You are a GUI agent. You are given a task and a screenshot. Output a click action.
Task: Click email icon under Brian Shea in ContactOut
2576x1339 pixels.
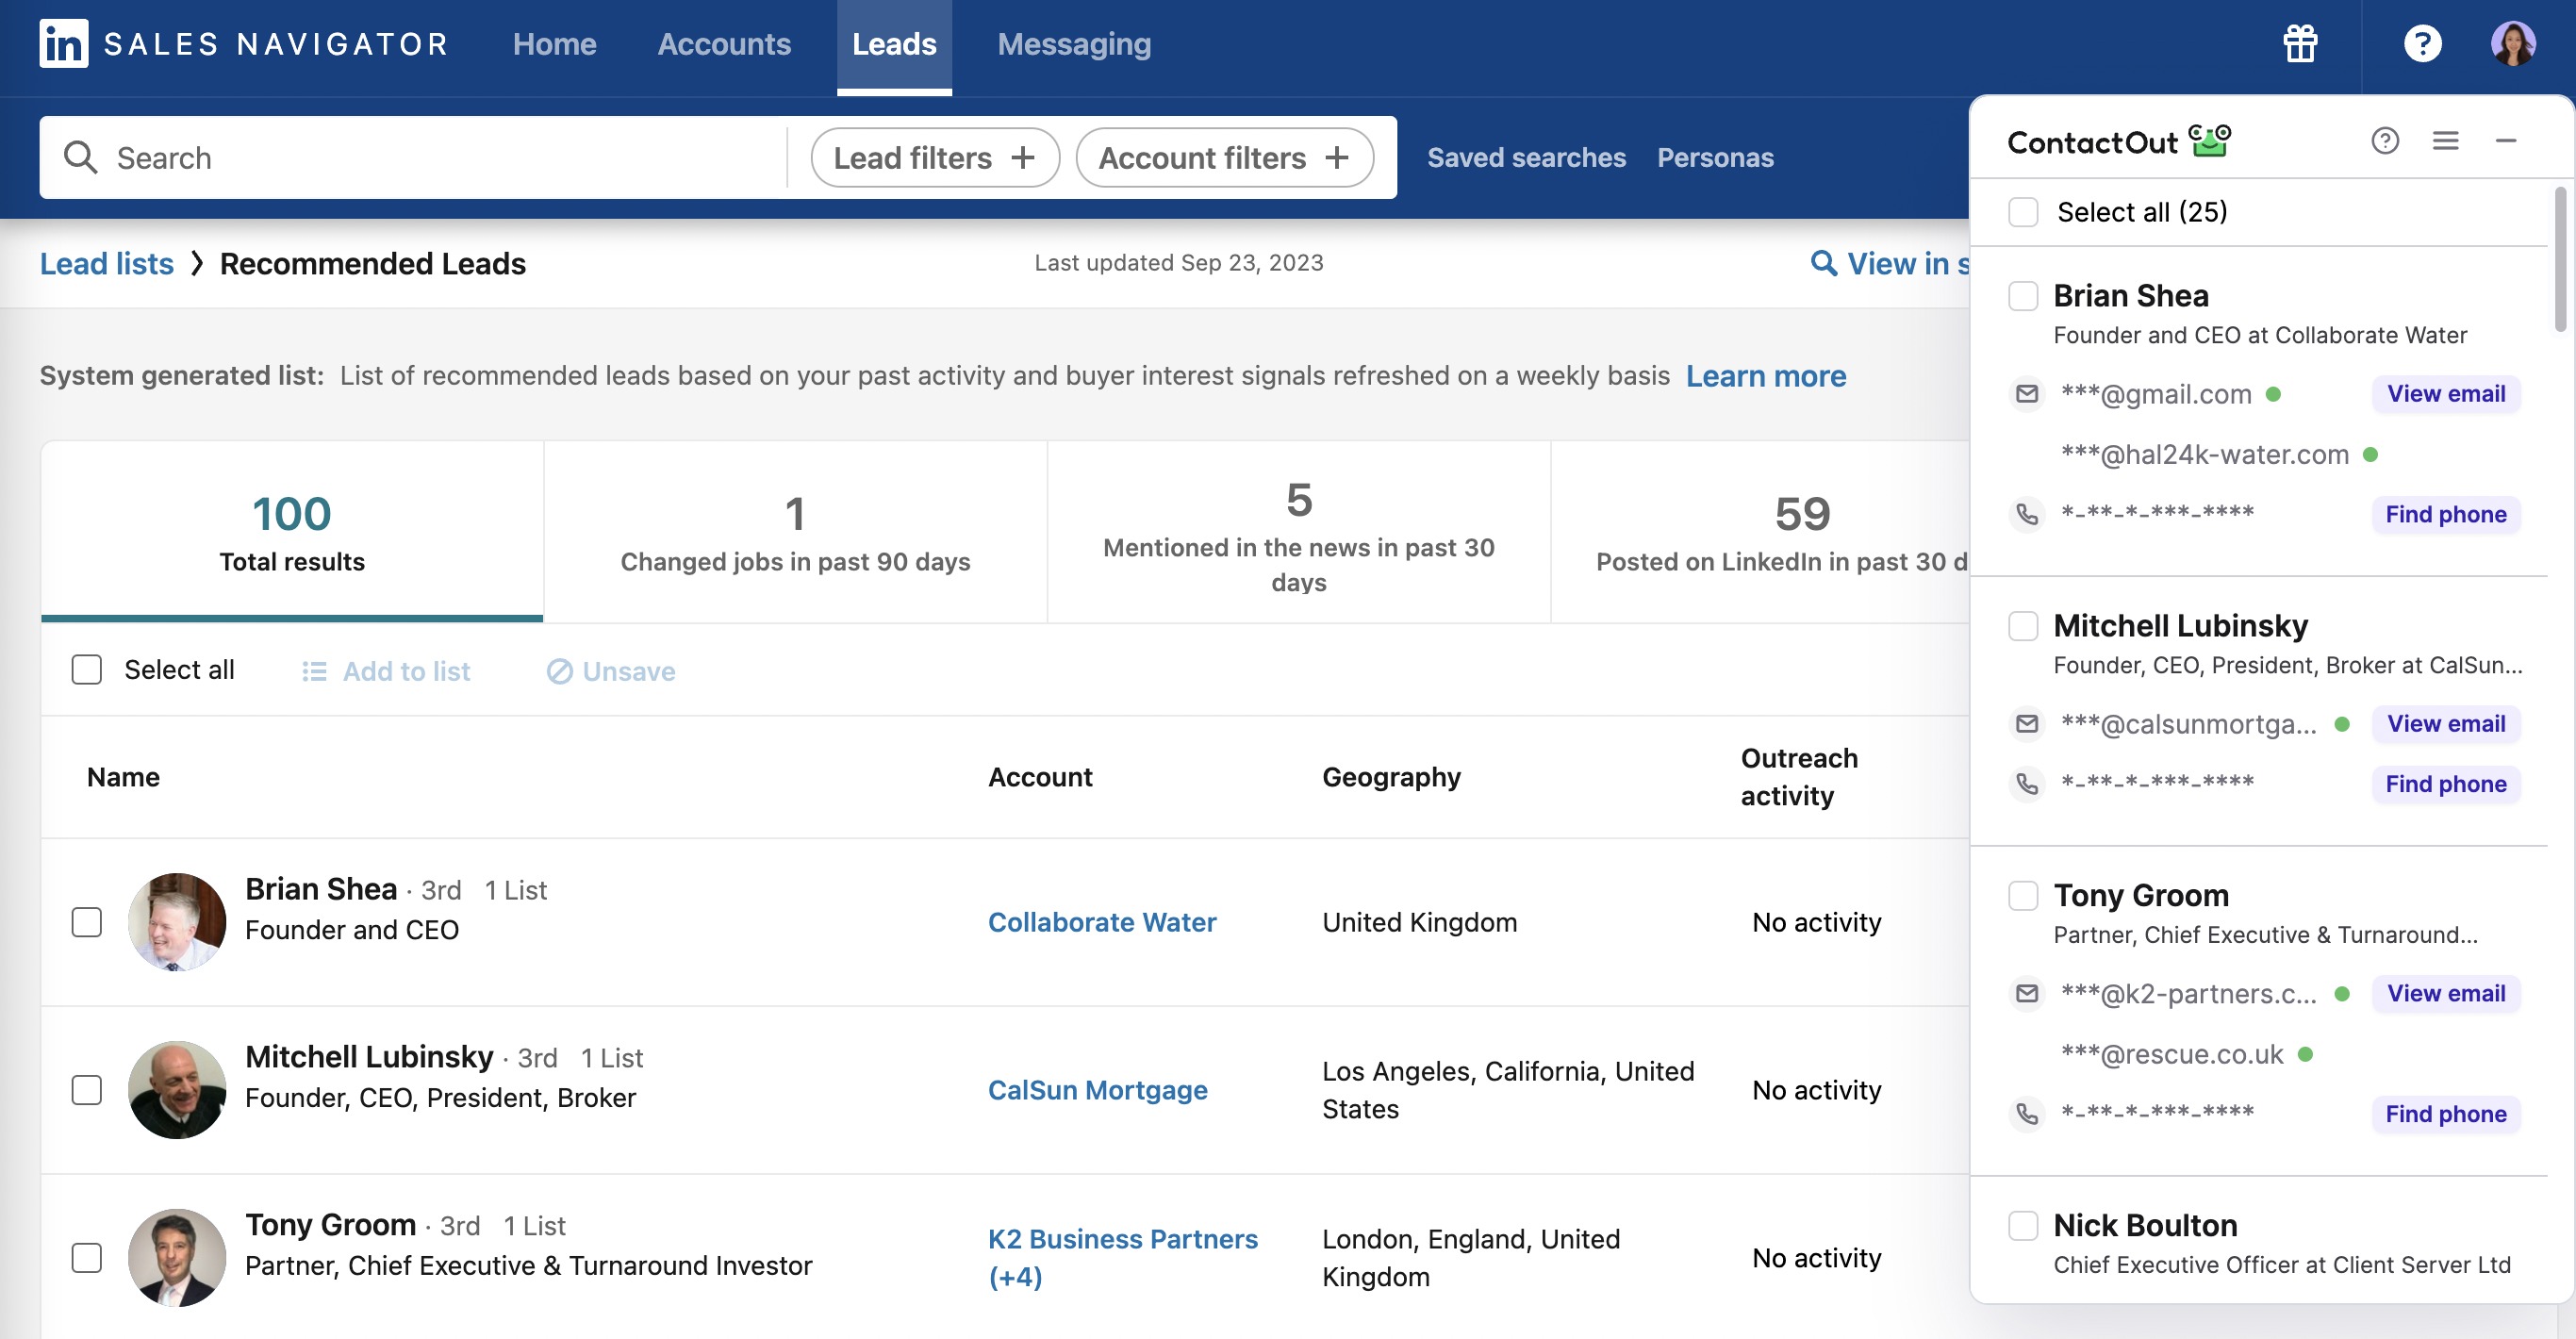(2026, 394)
